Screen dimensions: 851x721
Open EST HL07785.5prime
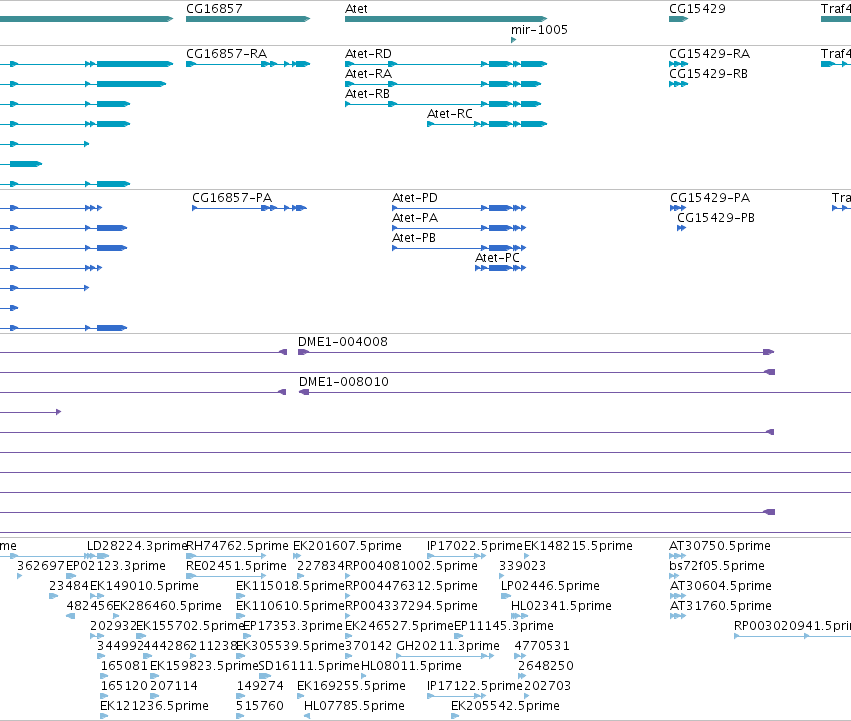click(354, 706)
